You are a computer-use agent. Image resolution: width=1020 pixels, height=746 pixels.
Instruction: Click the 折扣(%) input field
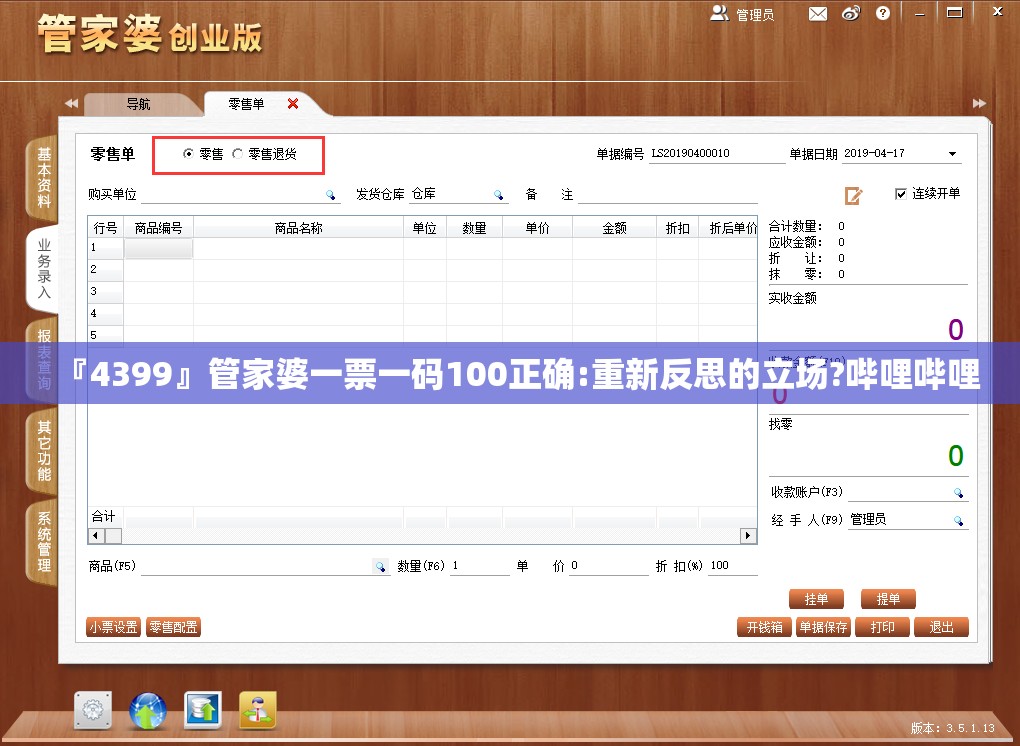tap(733, 566)
